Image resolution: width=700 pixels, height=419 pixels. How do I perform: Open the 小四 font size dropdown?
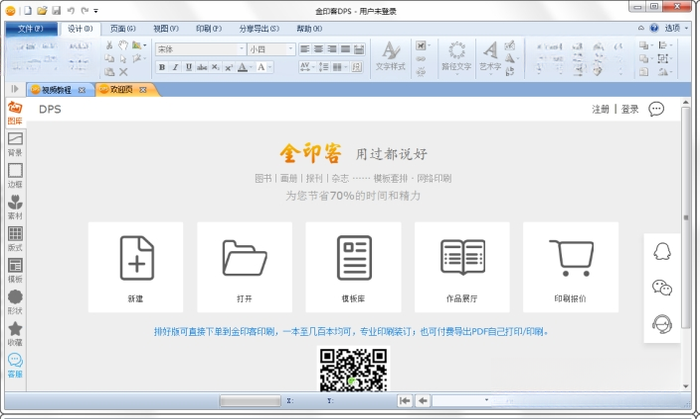click(290, 49)
